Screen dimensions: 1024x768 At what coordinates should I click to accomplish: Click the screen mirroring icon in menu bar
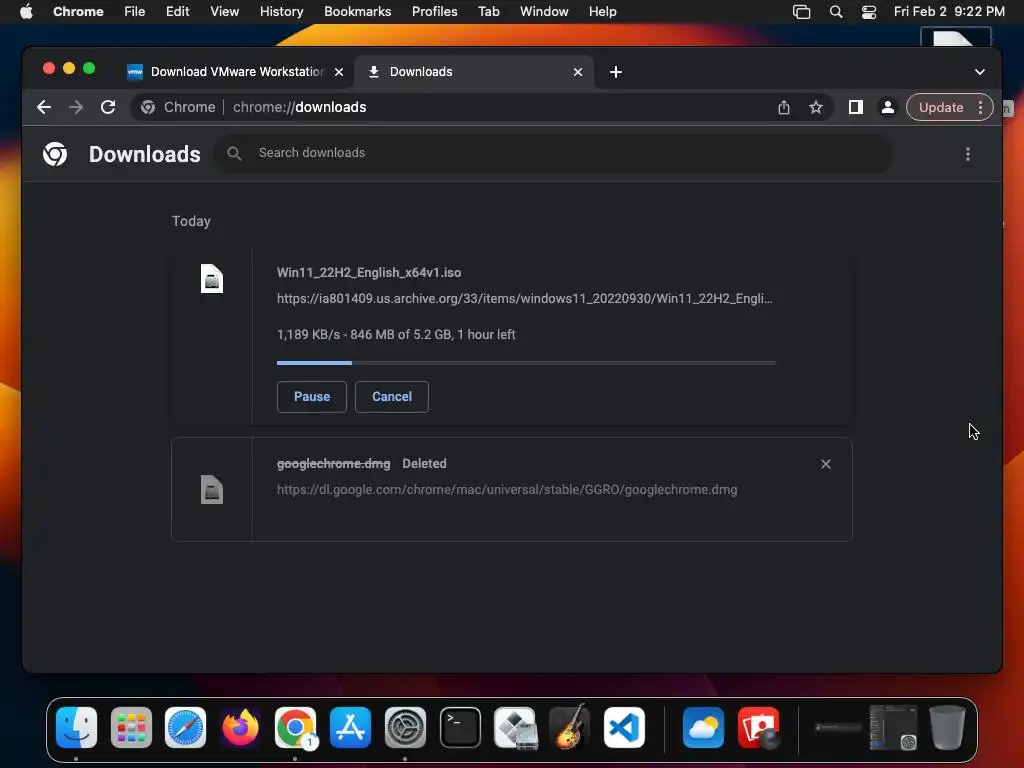click(x=801, y=12)
